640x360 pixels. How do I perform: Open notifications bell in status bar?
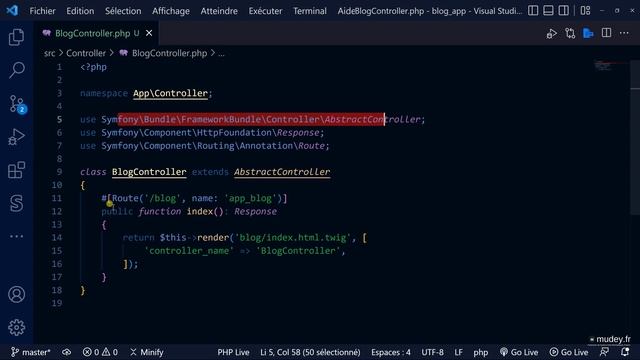(625, 352)
